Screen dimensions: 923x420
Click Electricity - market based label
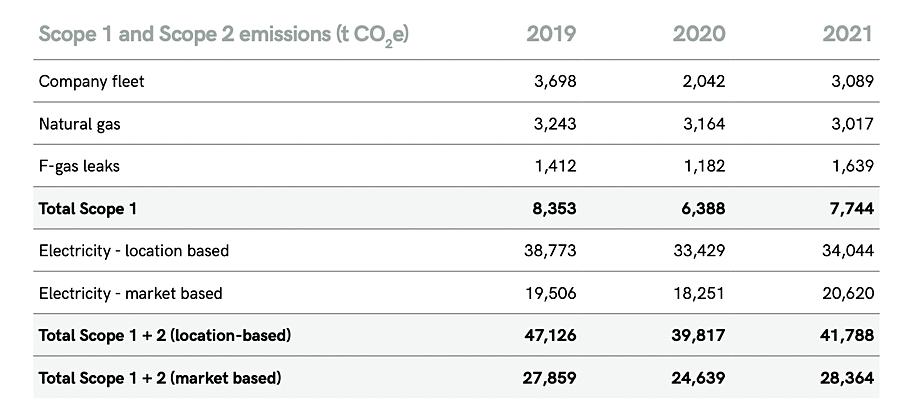click(130, 293)
